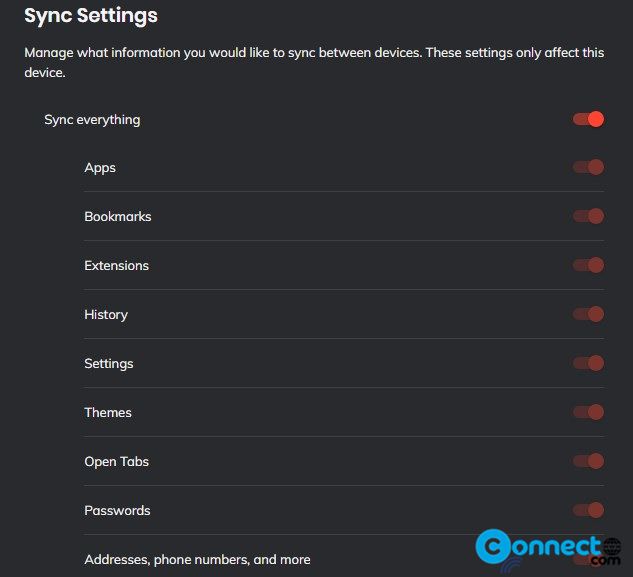Turn off Extensions sync toggle

pos(588,265)
